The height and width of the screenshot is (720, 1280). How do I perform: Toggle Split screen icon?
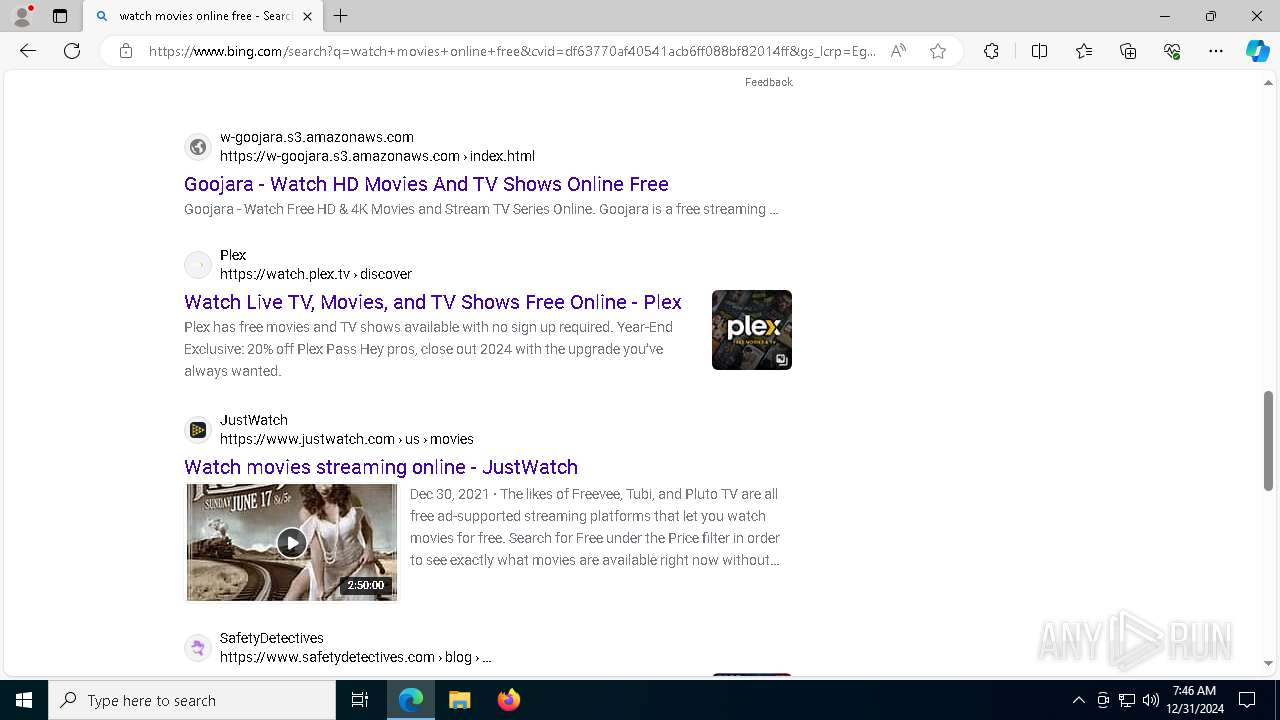(1039, 51)
